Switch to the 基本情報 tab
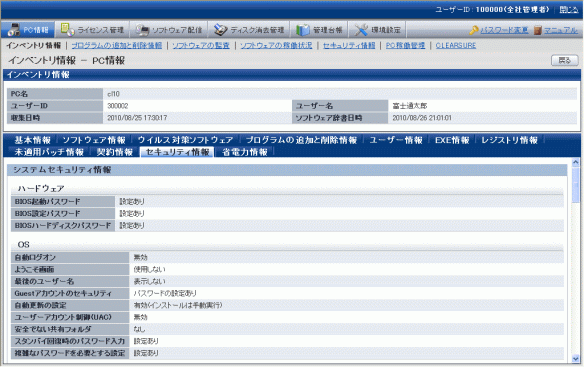The height and width of the screenshot is (367, 584). coord(32,140)
